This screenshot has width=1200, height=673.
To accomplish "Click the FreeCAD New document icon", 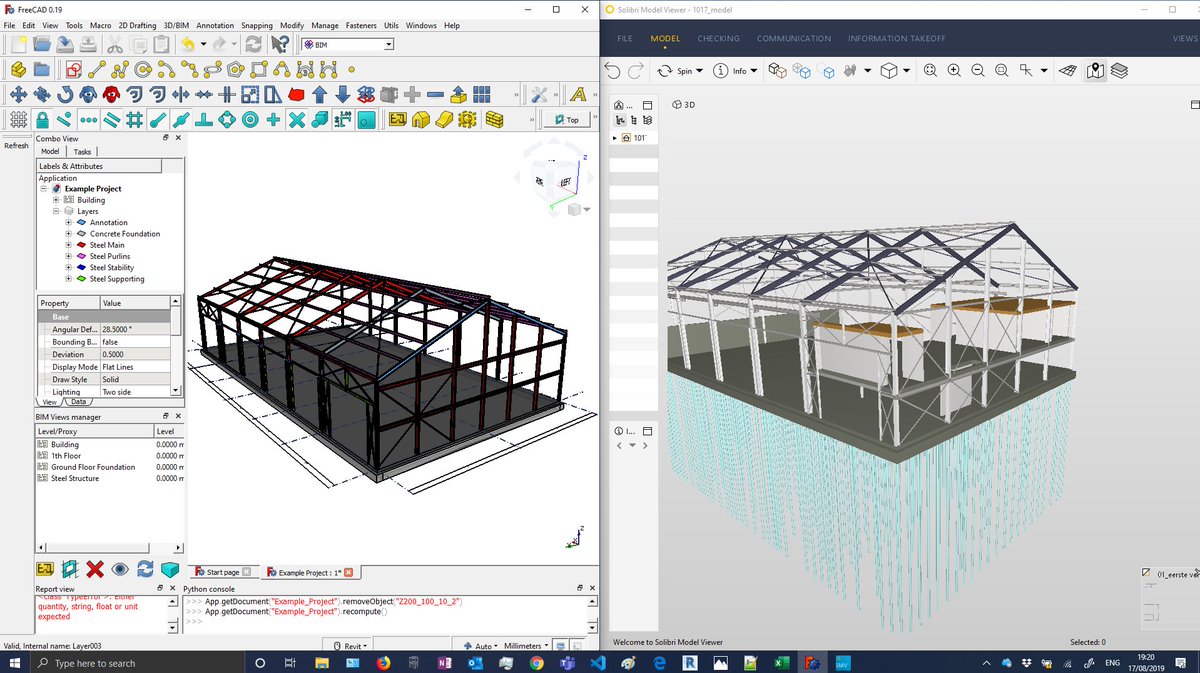I will 17,44.
